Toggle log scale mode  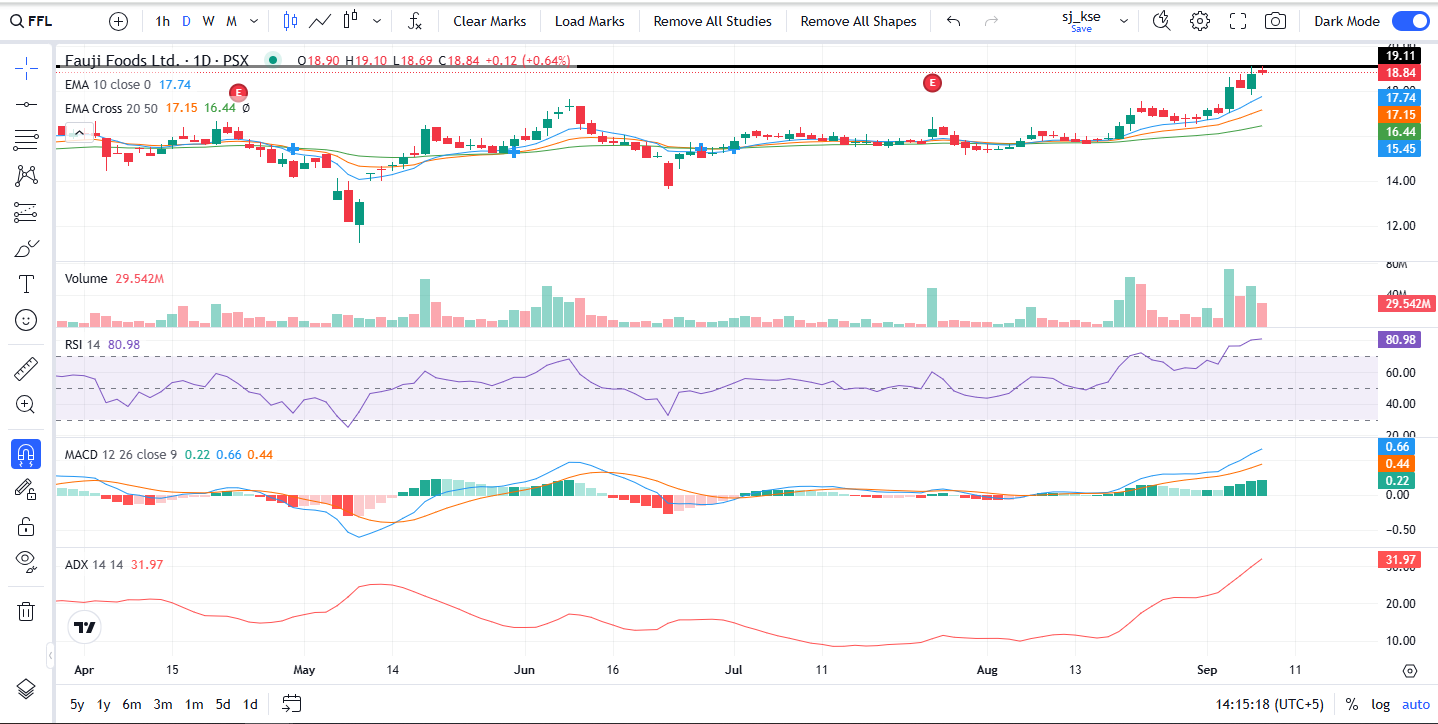pyautogui.click(x=1380, y=704)
